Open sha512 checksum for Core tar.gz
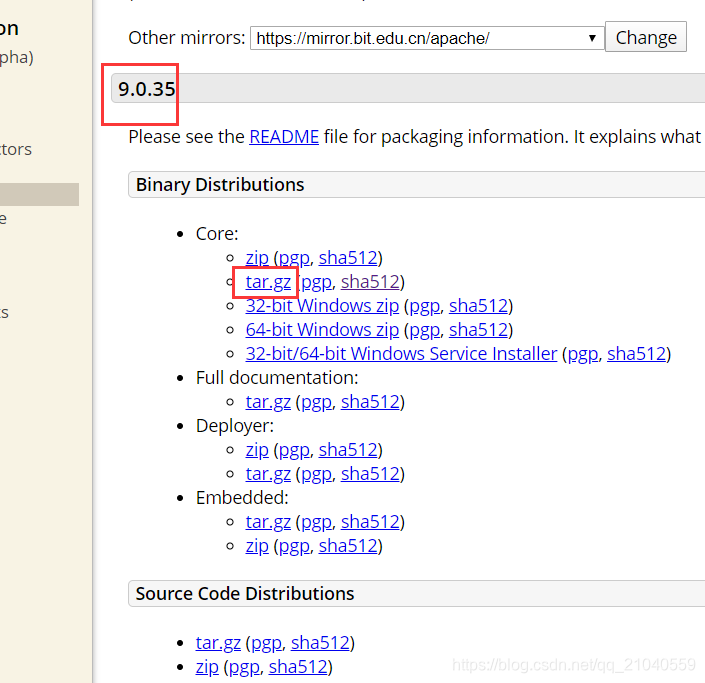Screen dimensions: 705x683 370,282
